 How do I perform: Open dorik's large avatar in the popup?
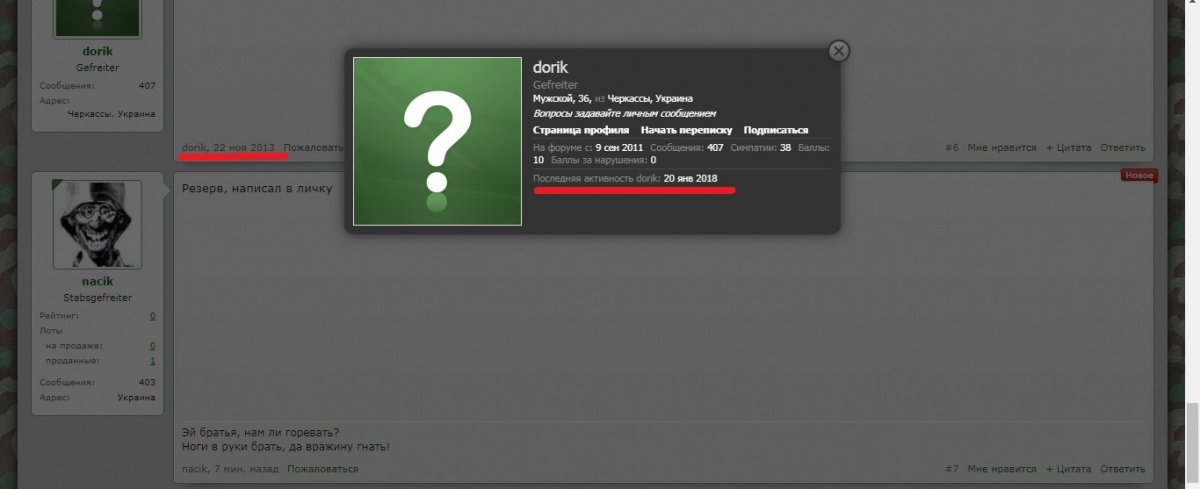(438, 141)
